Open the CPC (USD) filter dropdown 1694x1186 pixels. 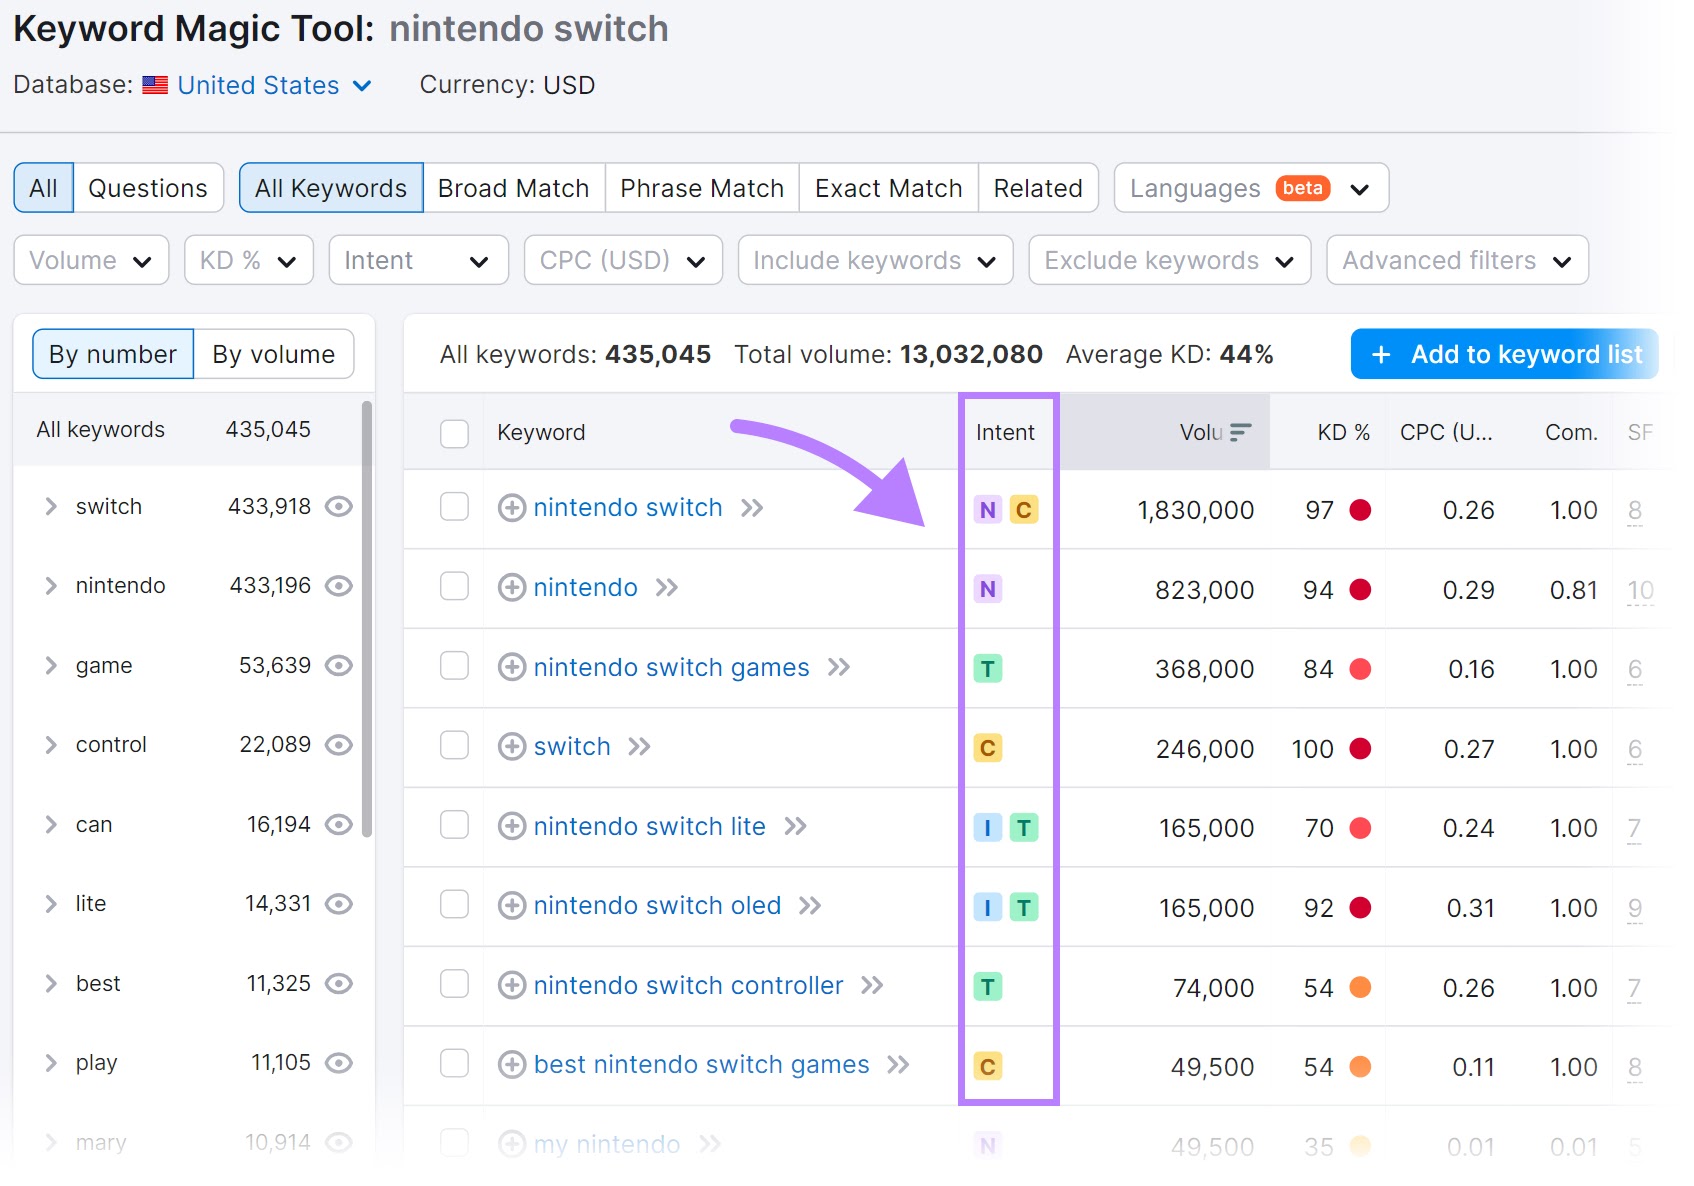click(624, 261)
